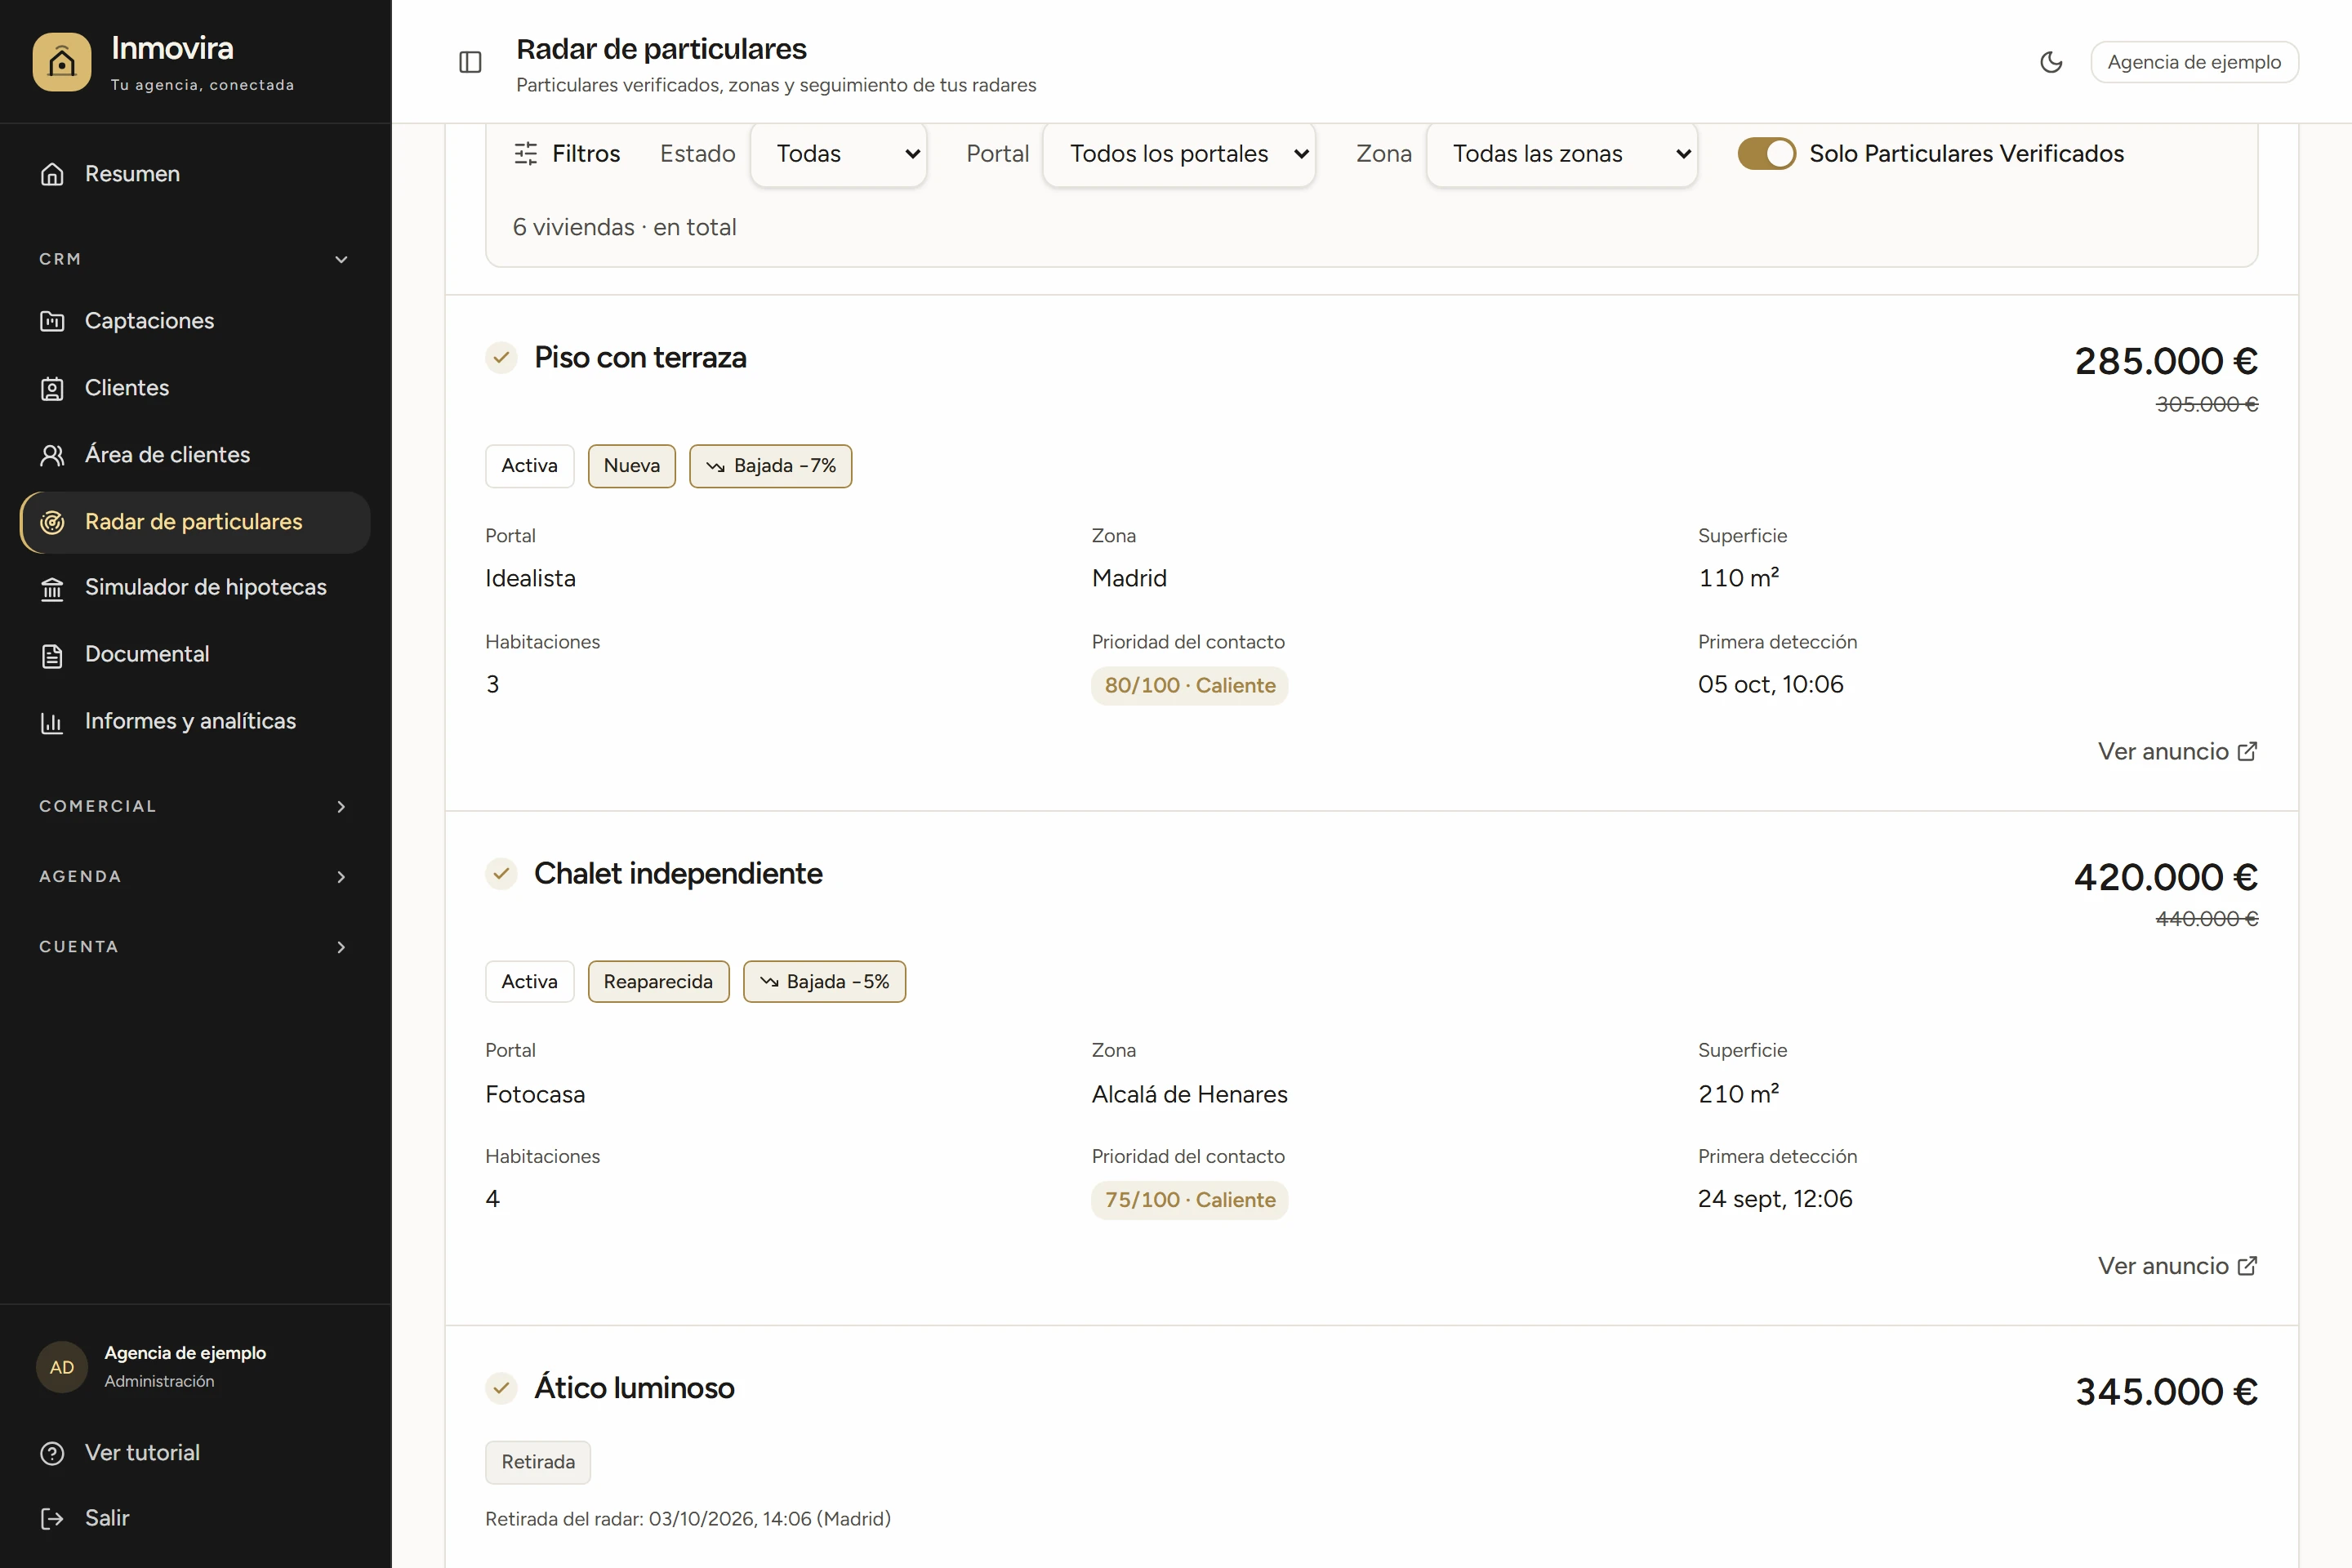Click the Bajada -5% price drop badge
Viewport: 2352px width, 1568px height.
click(824, 982)
